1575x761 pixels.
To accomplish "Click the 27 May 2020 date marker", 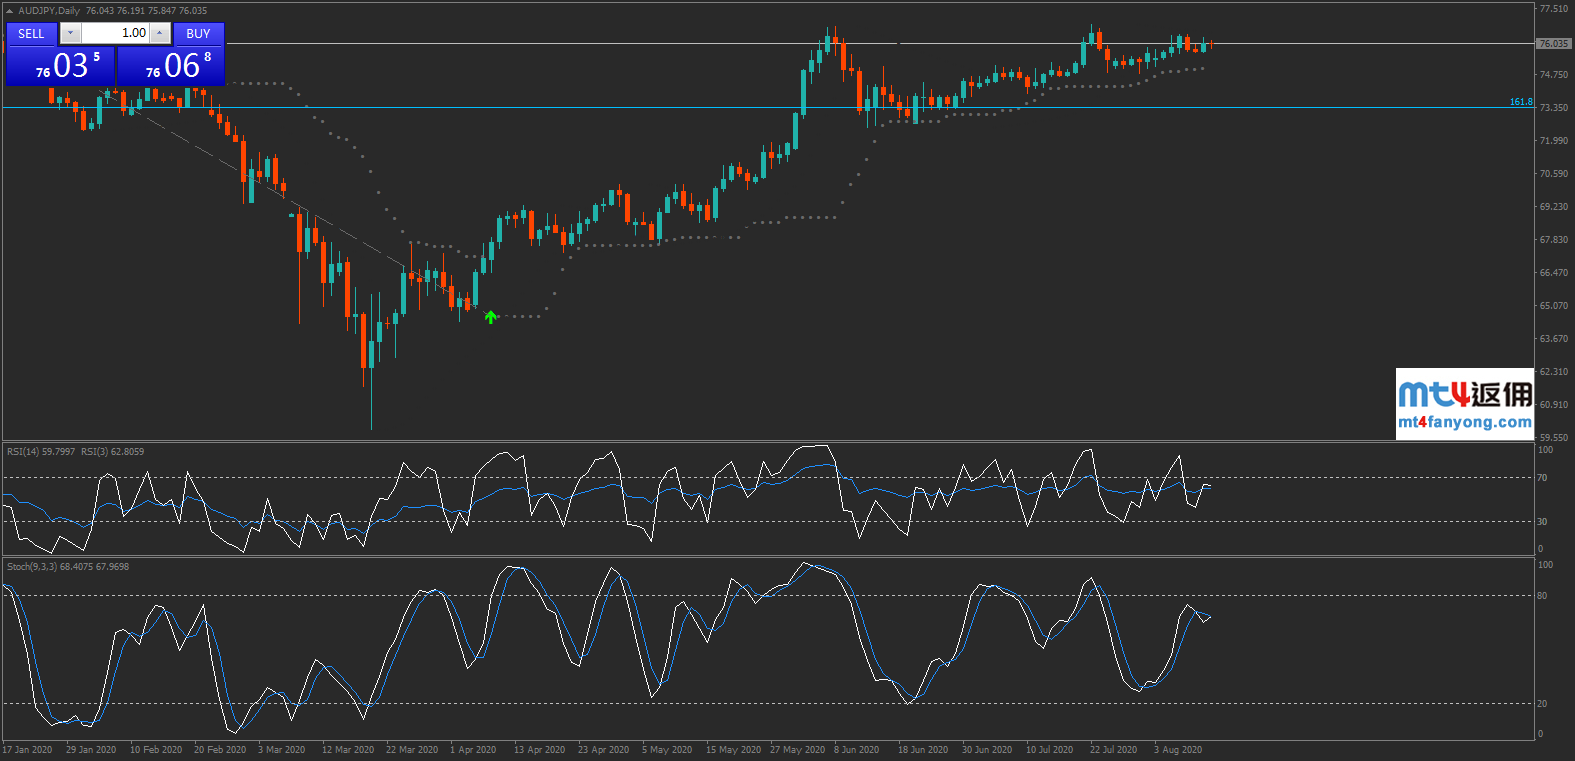I will click(797, 750).
